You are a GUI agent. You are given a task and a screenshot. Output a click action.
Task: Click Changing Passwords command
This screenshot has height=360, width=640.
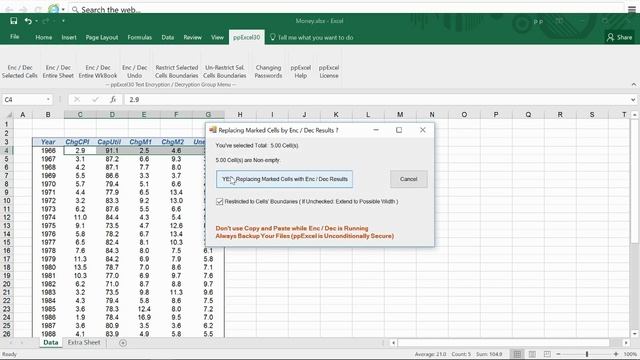[x=268, y=71]
